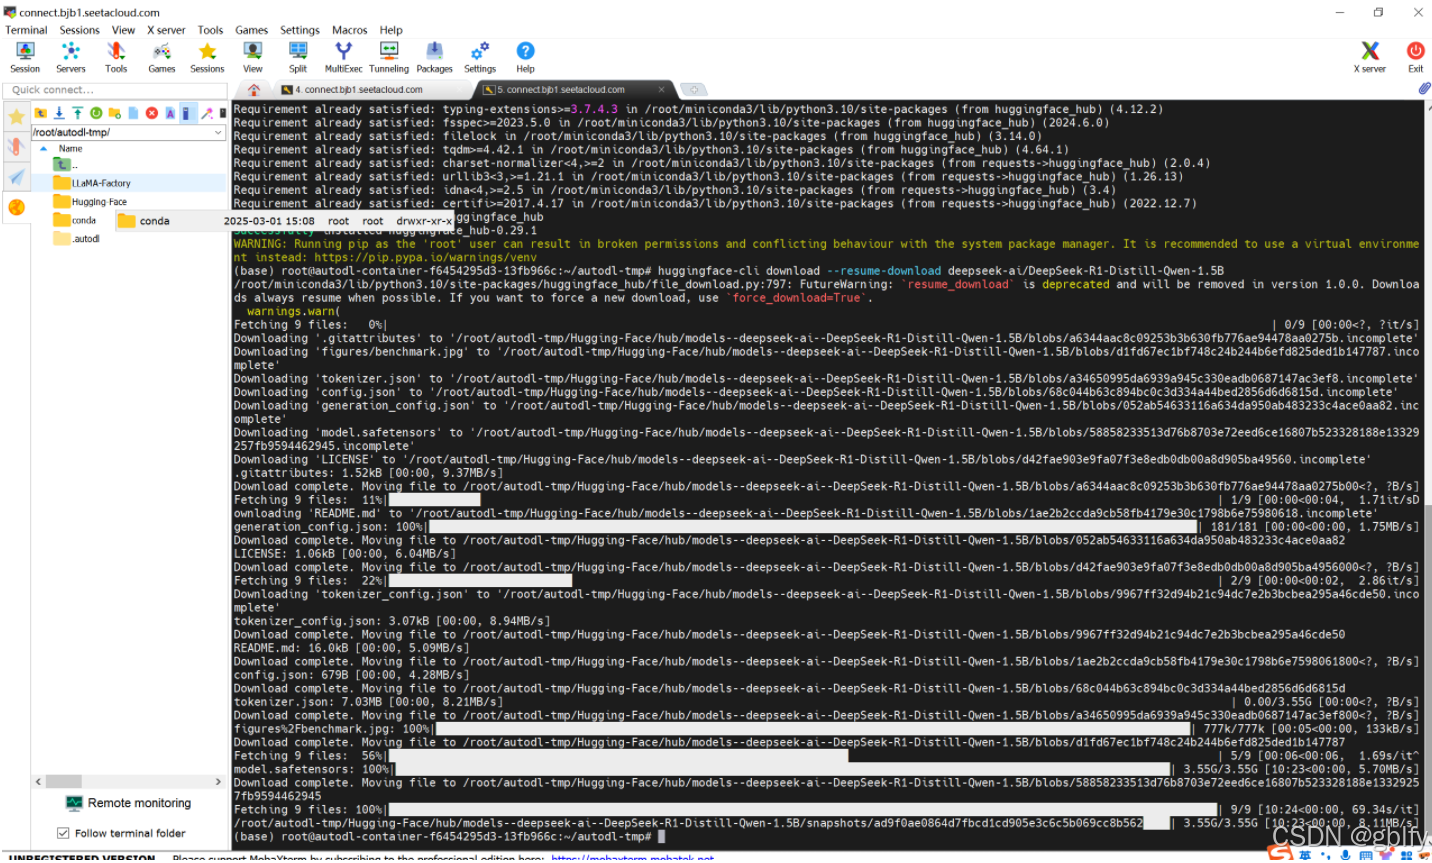1432x863 pixels.
Task: Open the X server menu
Action: [166, 30]
